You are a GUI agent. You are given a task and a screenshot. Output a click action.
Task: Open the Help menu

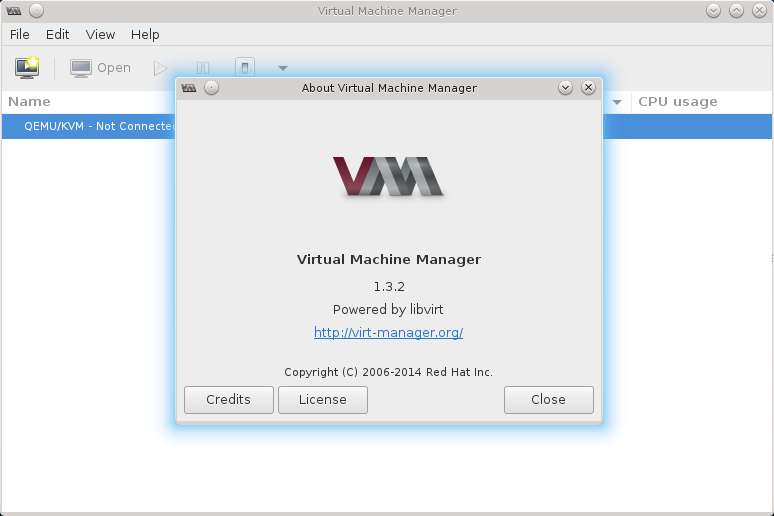(145, 35)
